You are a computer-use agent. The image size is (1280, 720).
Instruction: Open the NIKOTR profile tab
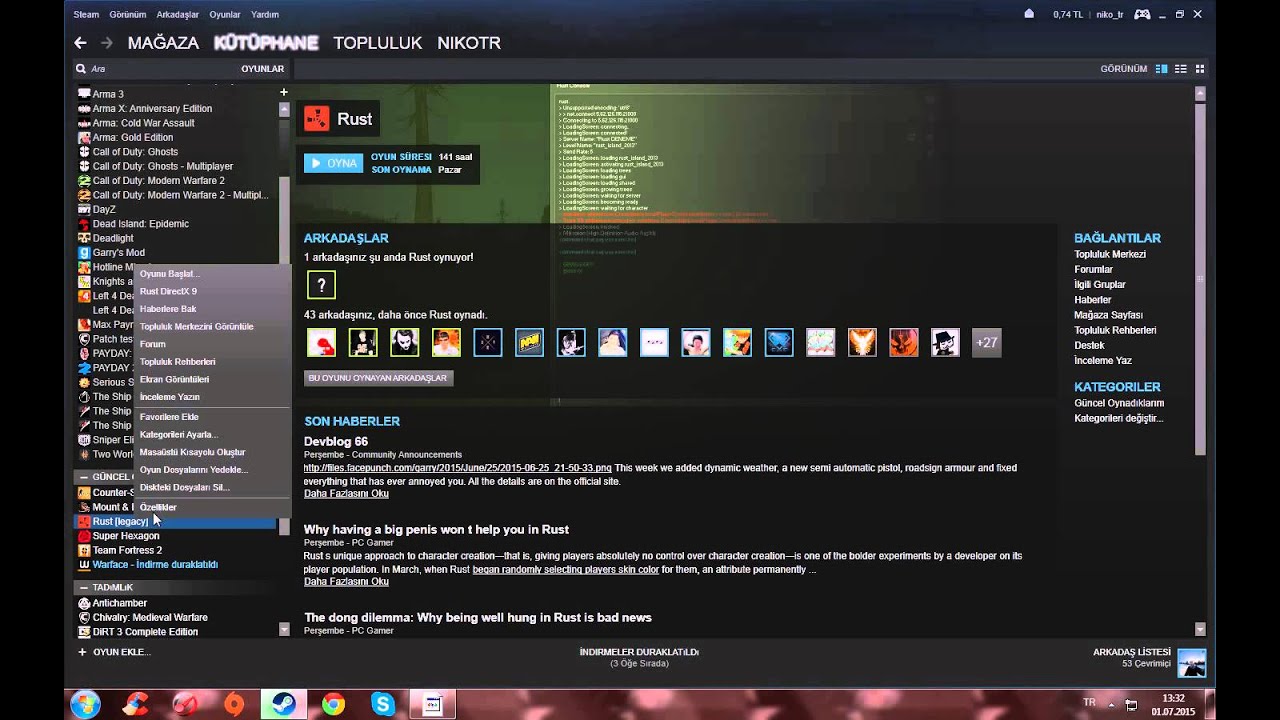(x=469, y=43)
